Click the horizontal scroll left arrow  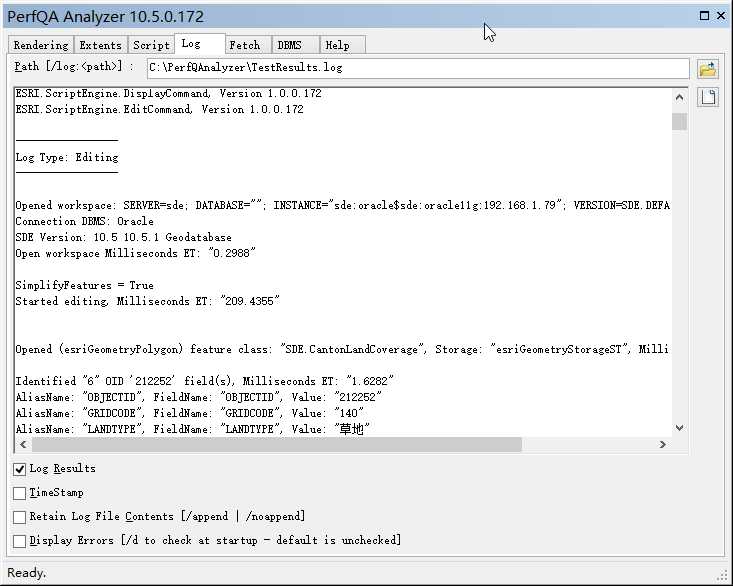[x=23, y=444]
